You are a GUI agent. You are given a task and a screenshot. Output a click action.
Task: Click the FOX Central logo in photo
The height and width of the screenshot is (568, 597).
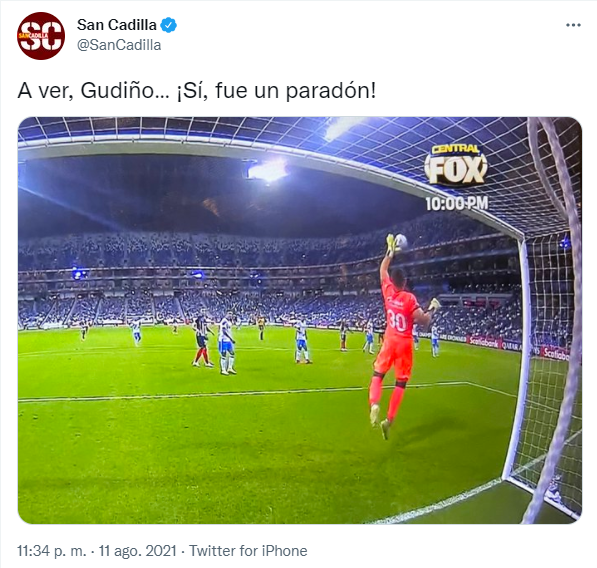coord(456,165)
